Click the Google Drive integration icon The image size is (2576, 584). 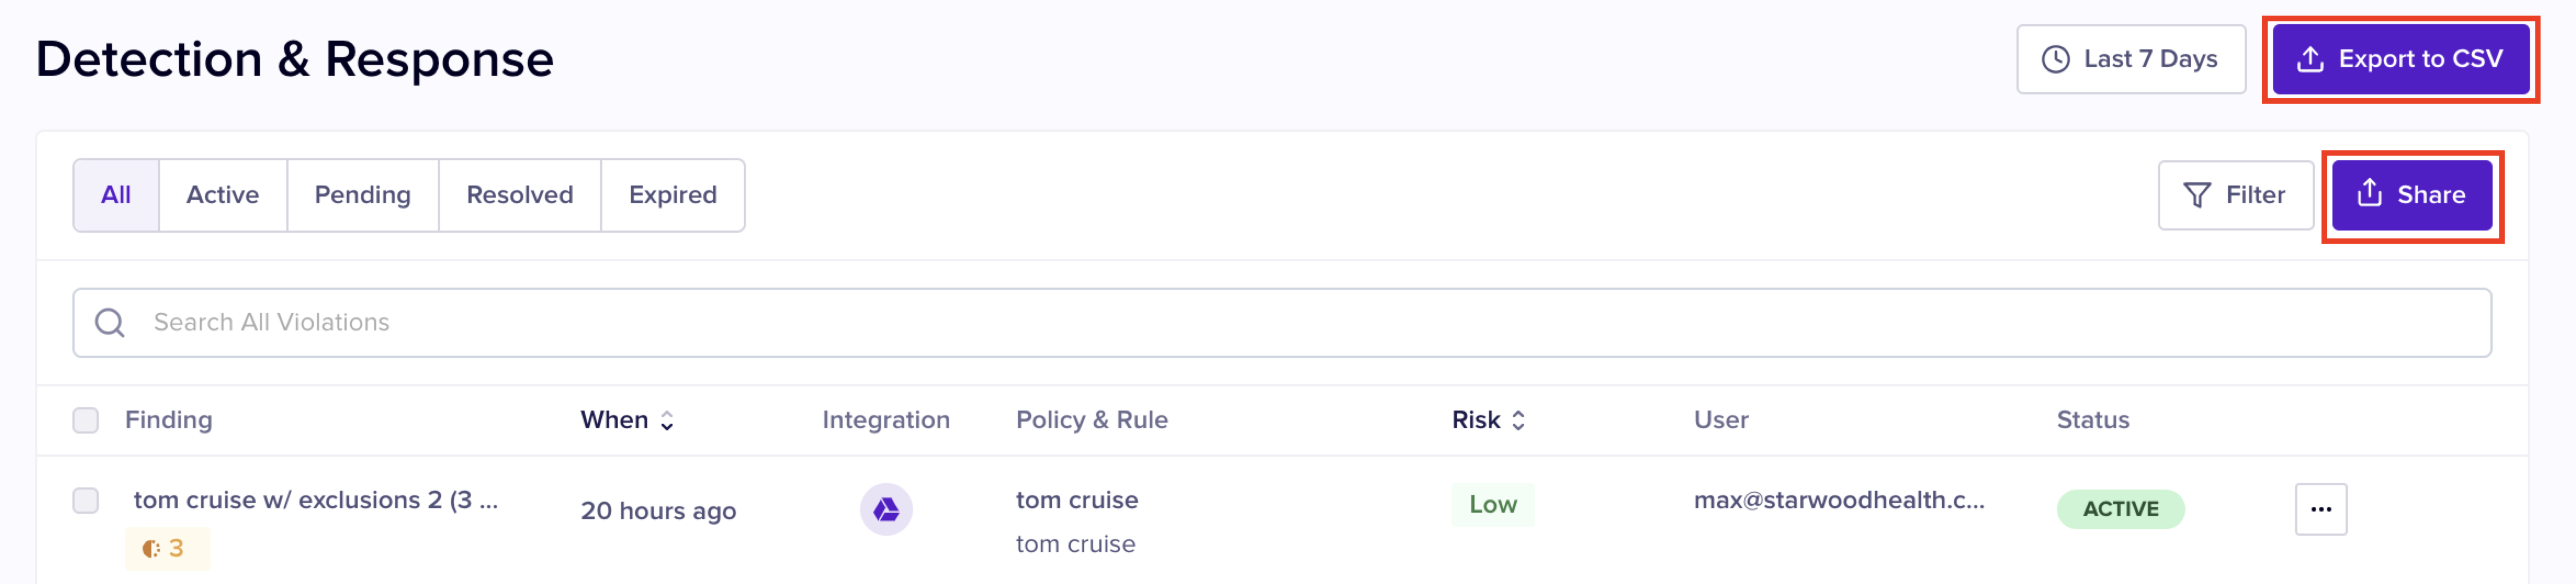pyautogui.click(x=885, y=510)
